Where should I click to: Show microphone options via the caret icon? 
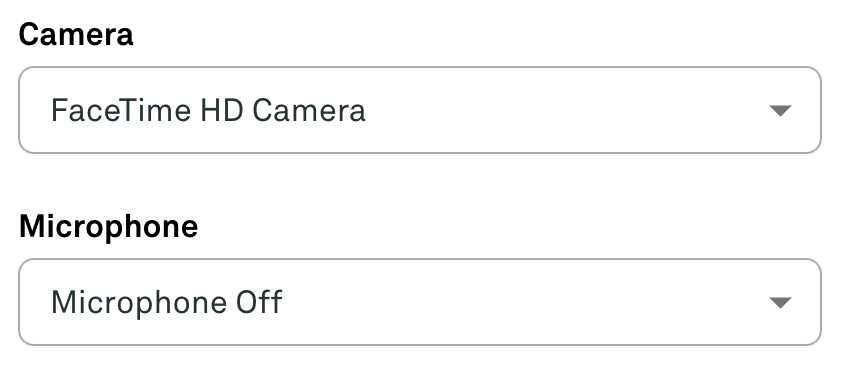[x=780, y=303]
